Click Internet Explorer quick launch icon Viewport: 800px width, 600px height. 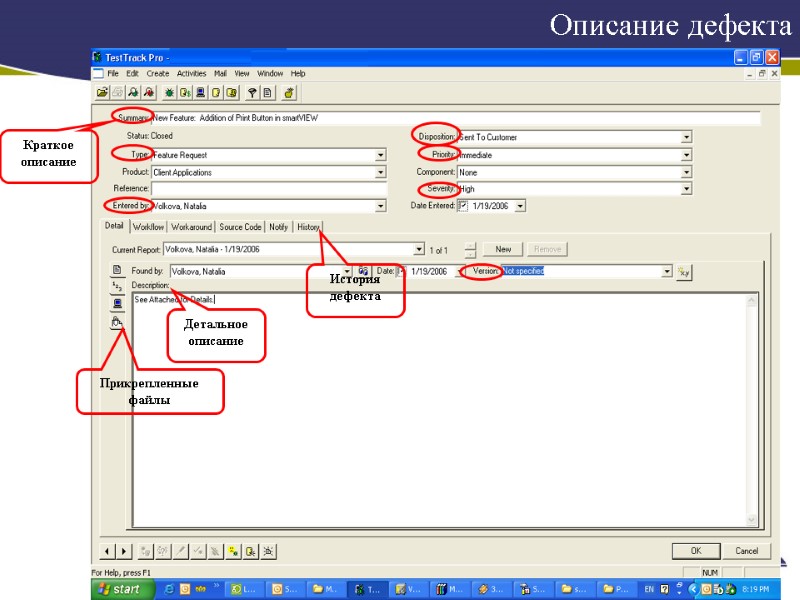[168, 589]
